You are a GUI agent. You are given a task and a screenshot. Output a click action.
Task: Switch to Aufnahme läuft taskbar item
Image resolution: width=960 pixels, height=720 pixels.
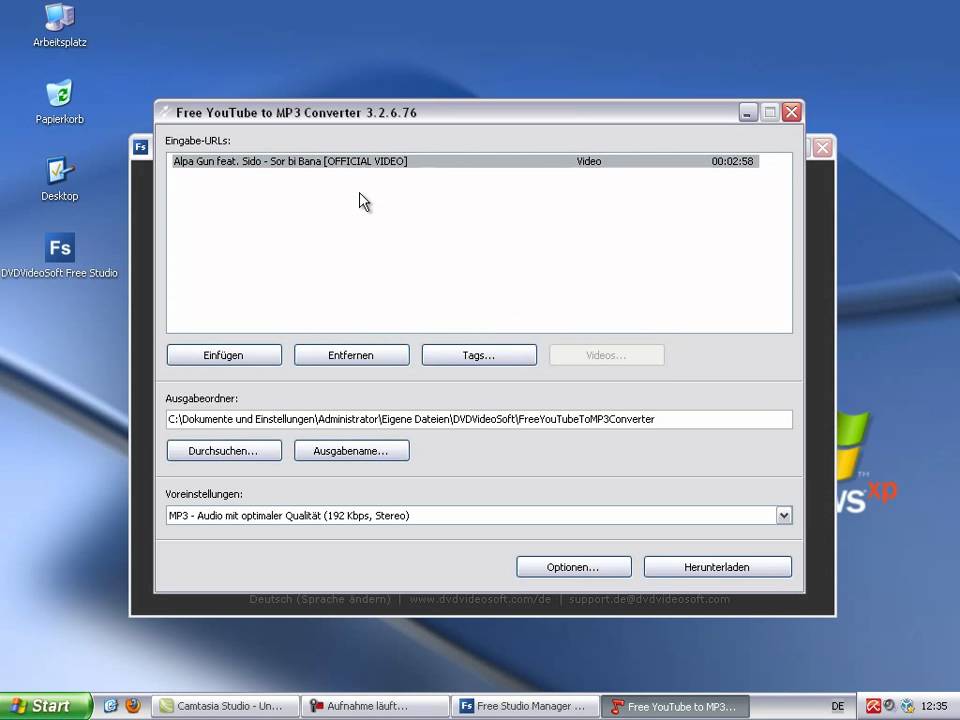375,706
